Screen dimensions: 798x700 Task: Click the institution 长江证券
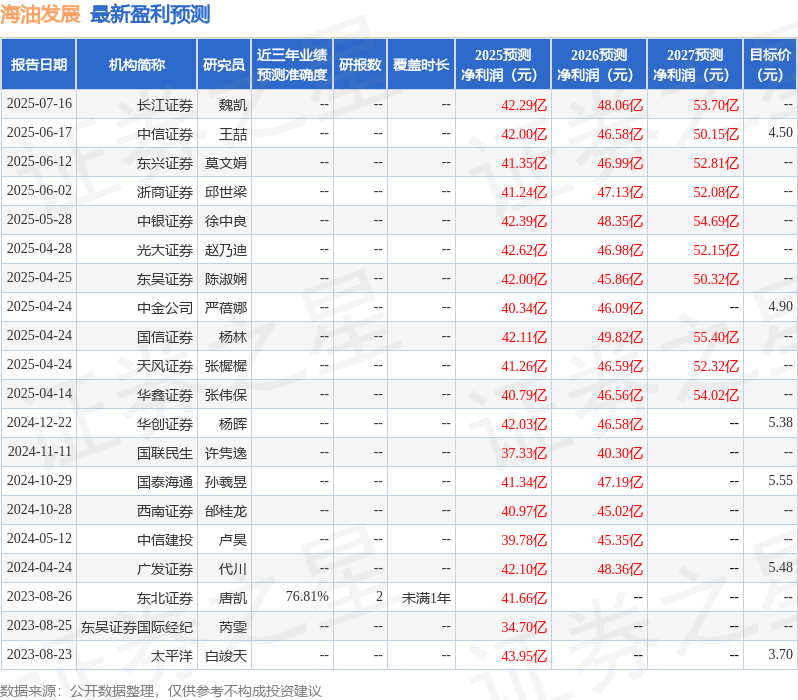click(x=165, y=105)
